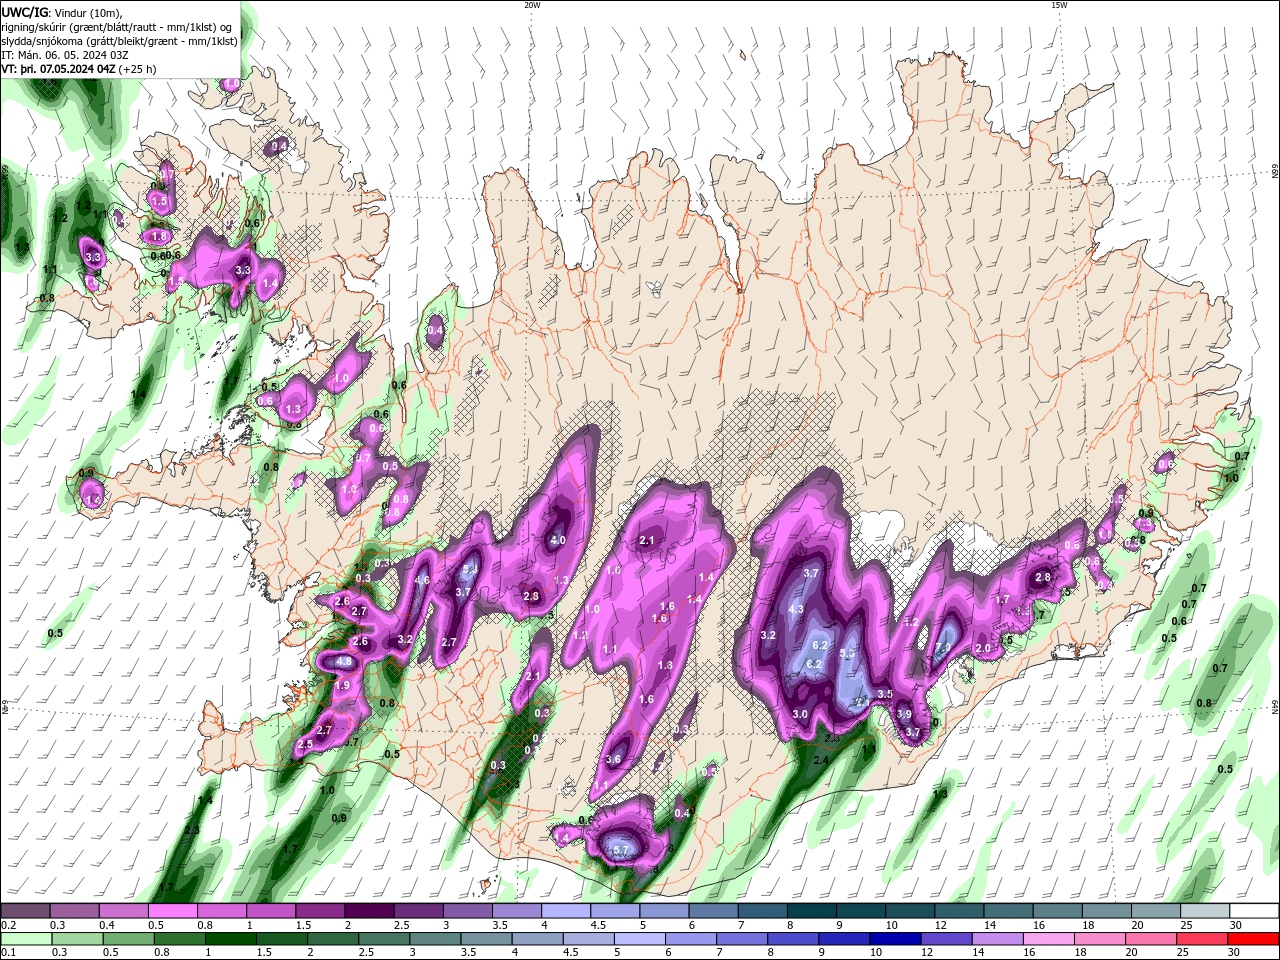The height and width of the screenshot is (960, 1280).
Task: Click the '20W' longitude label
Action: click(x=532, y=5)
